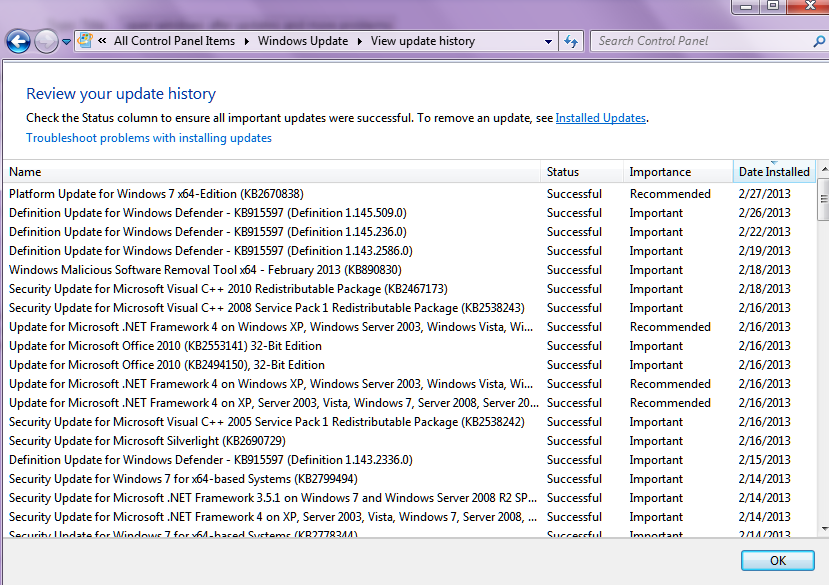The height and width of the screenshot is (585, 829).
Task: Click the 2/26/2013 date installed cell
Action: pos(764,213)
